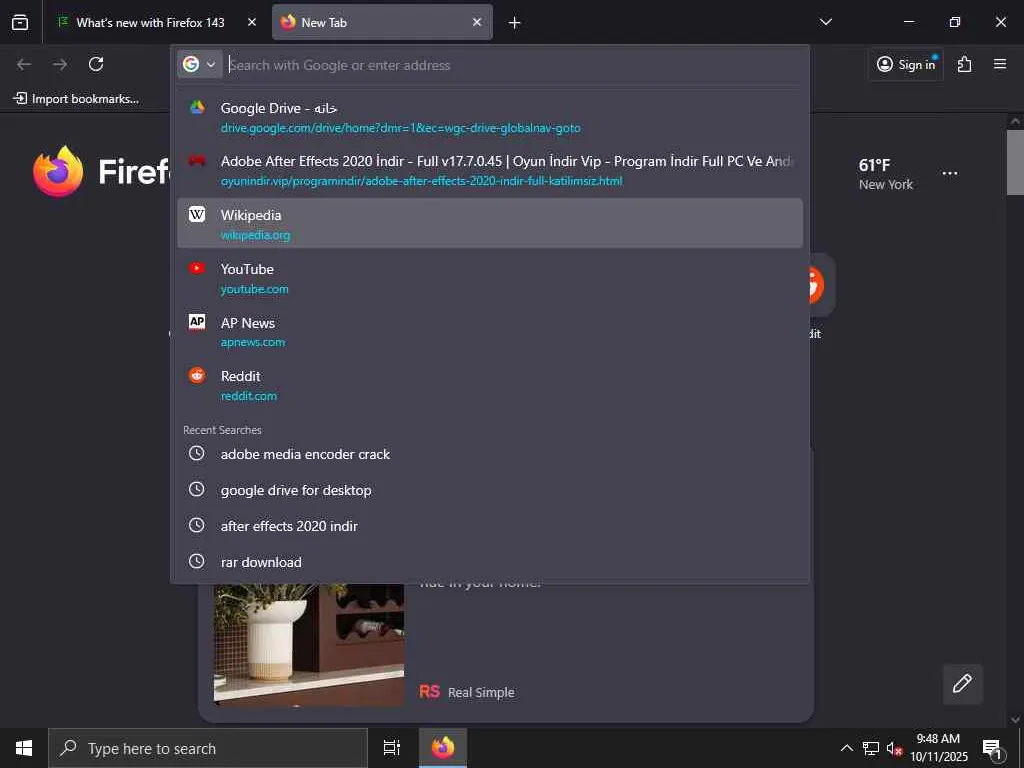
Task: Open Task View on the taskbar
Action: (391, 748)
